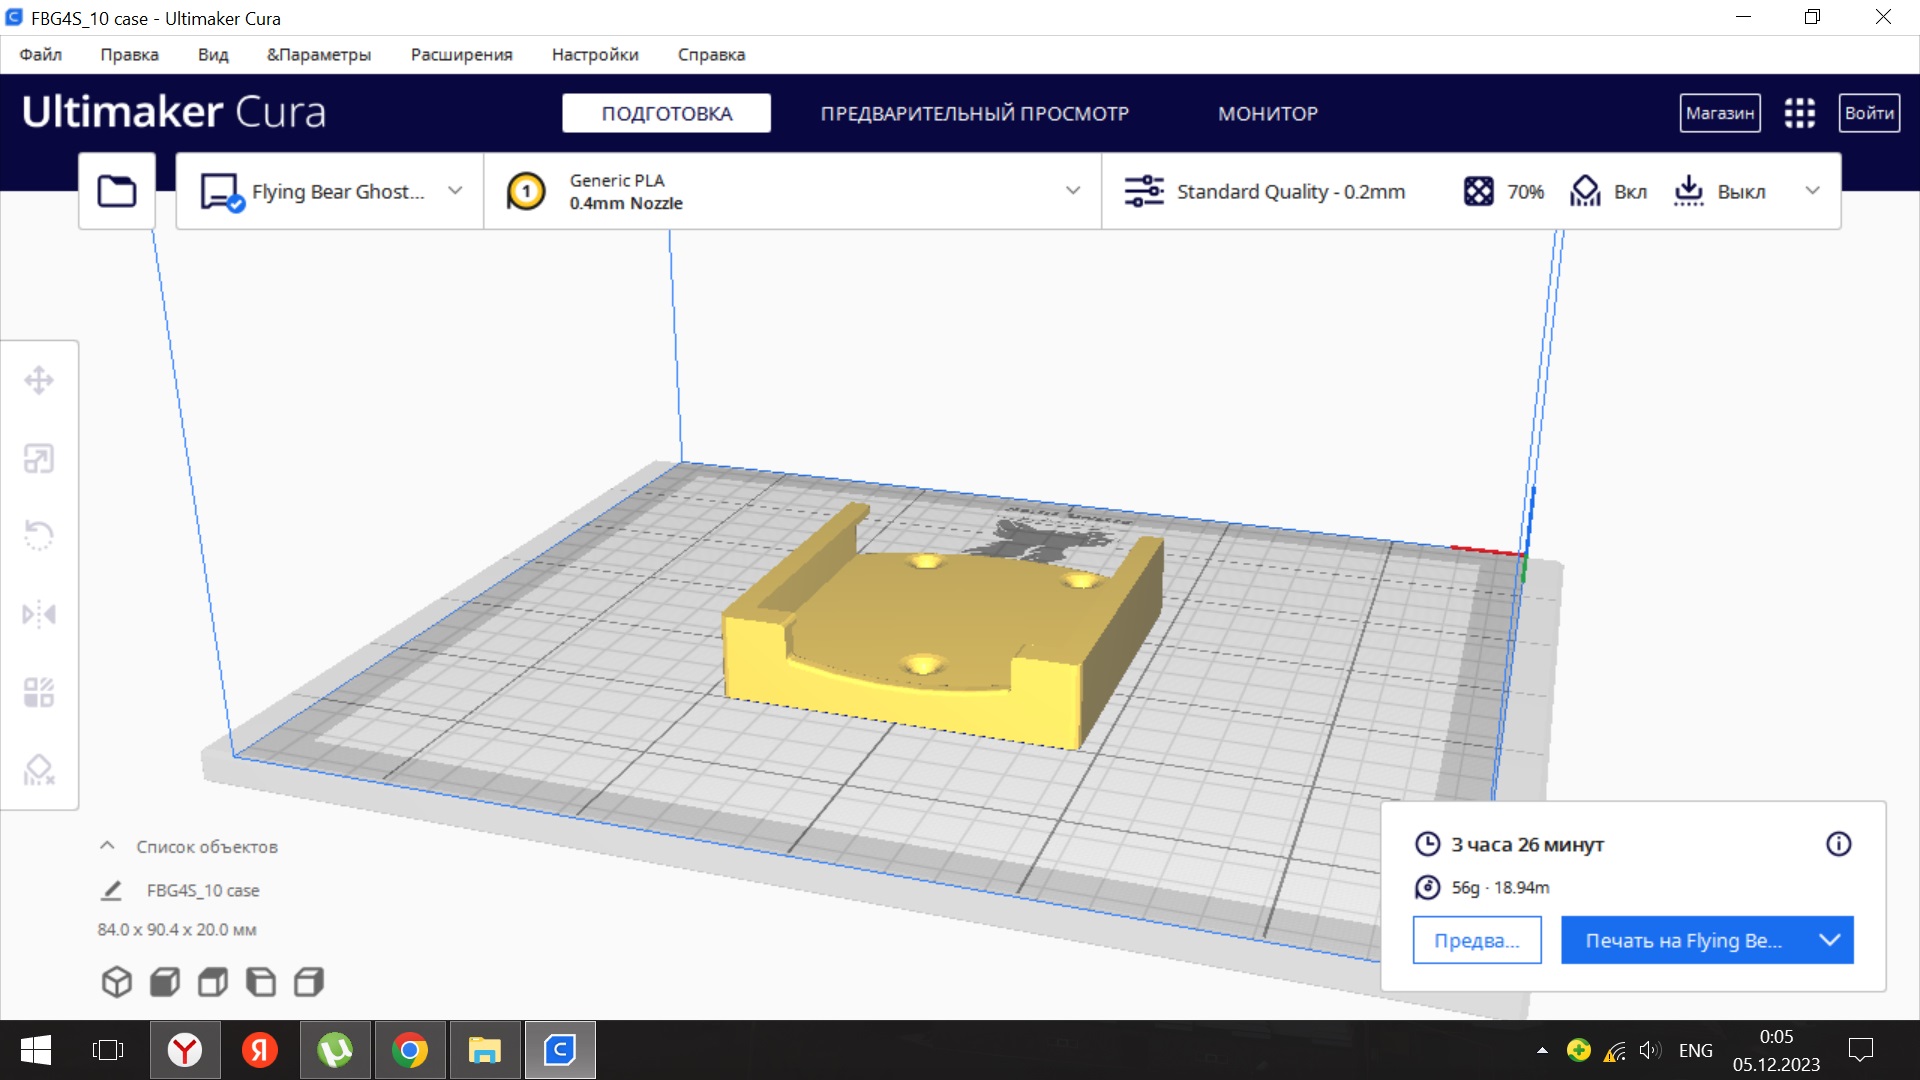
Task: Show print time info details
Action: pos(1838,844)
